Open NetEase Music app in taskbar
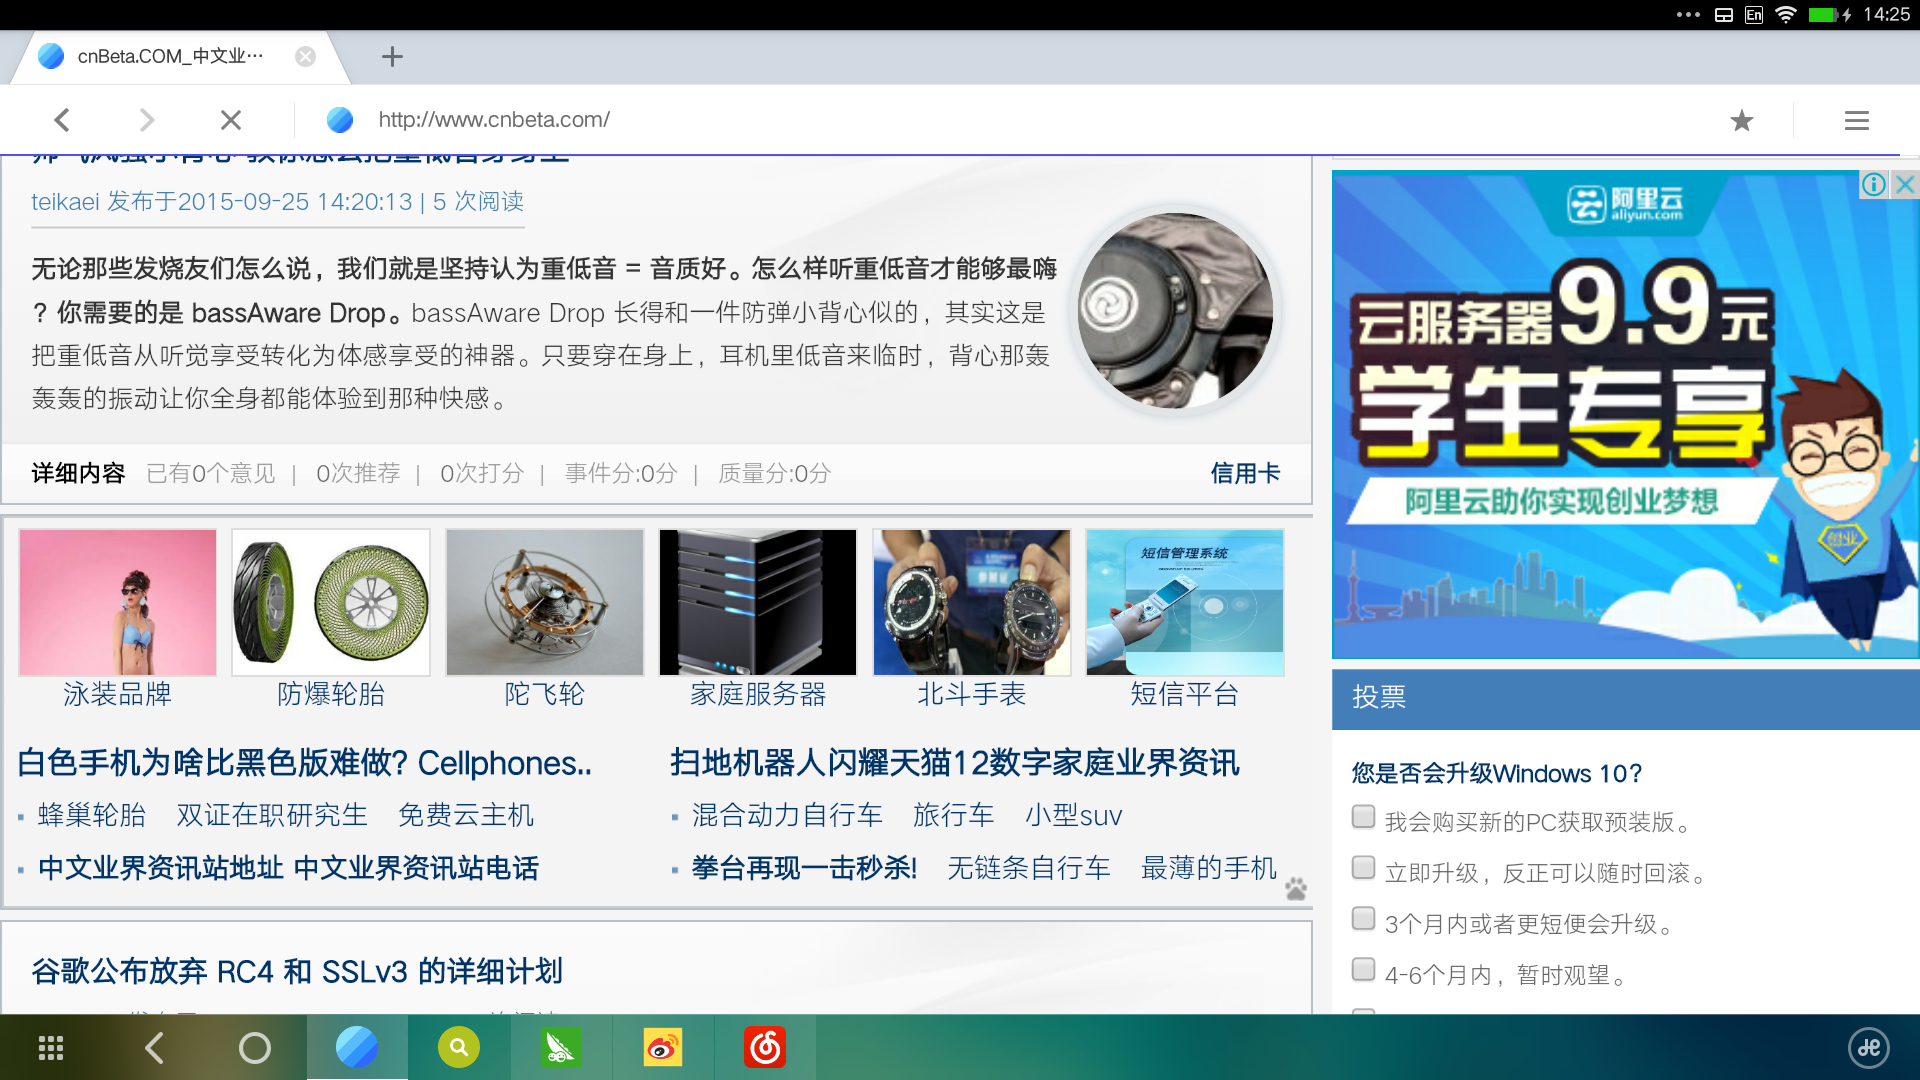Screen dimensions: 1920x1080 pos(765,1048)
